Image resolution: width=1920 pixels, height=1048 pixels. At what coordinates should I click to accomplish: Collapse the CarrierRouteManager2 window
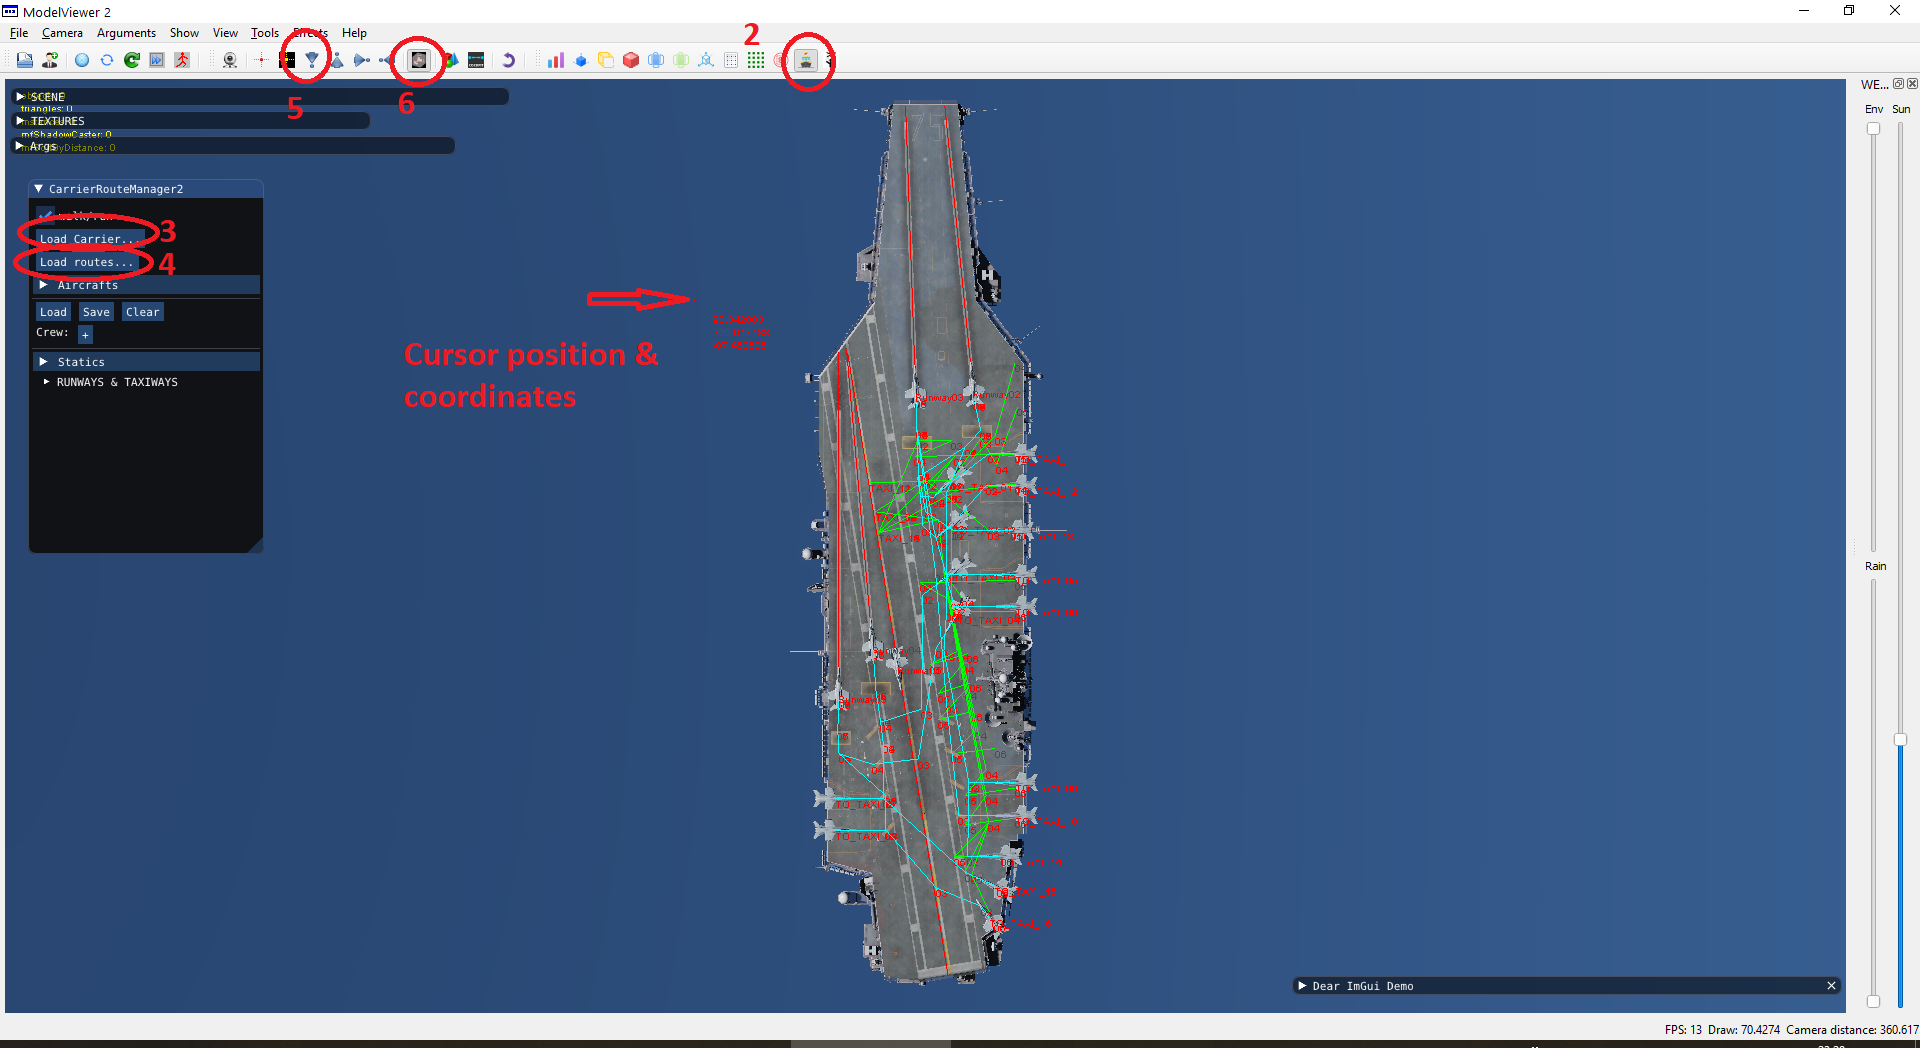[x=38, y=188]
